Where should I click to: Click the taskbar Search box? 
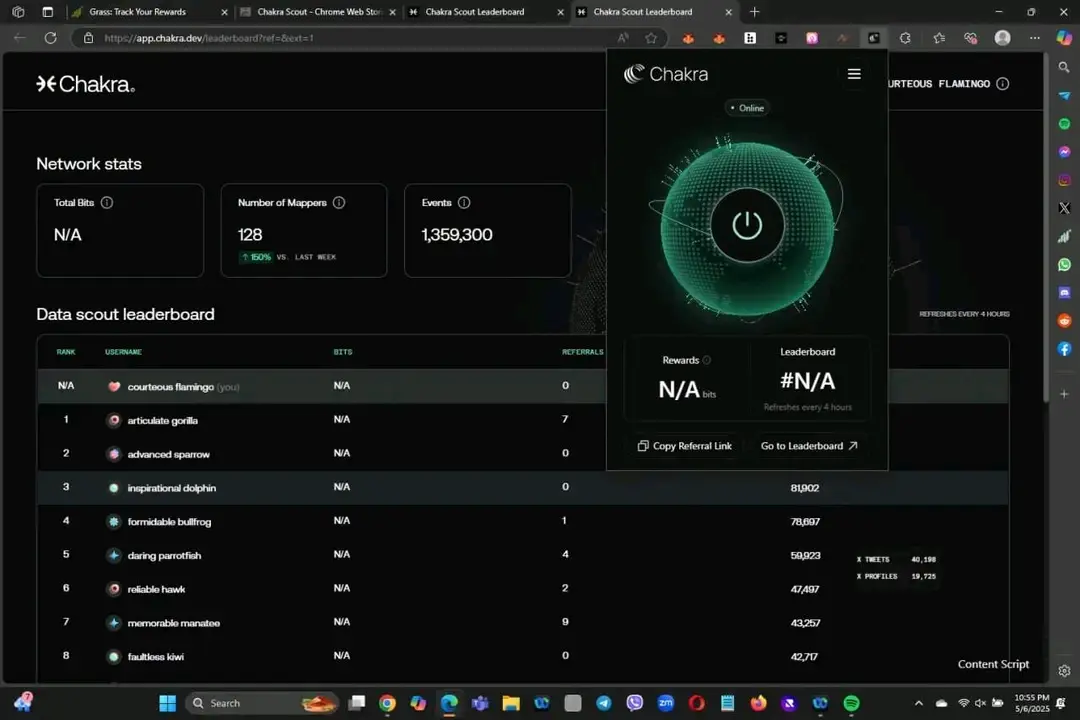[x=262, y=703]
